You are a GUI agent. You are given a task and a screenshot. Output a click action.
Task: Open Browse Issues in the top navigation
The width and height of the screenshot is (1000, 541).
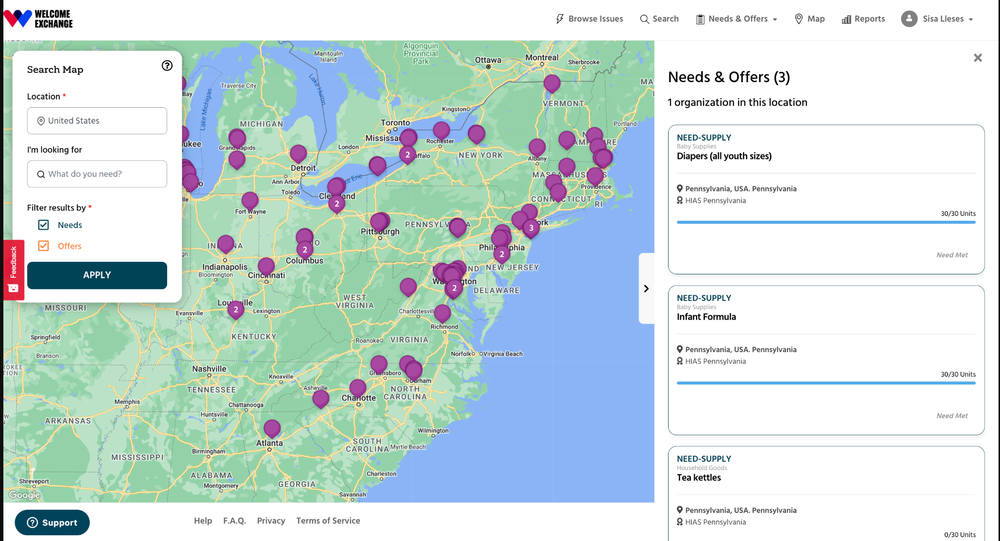589,19
